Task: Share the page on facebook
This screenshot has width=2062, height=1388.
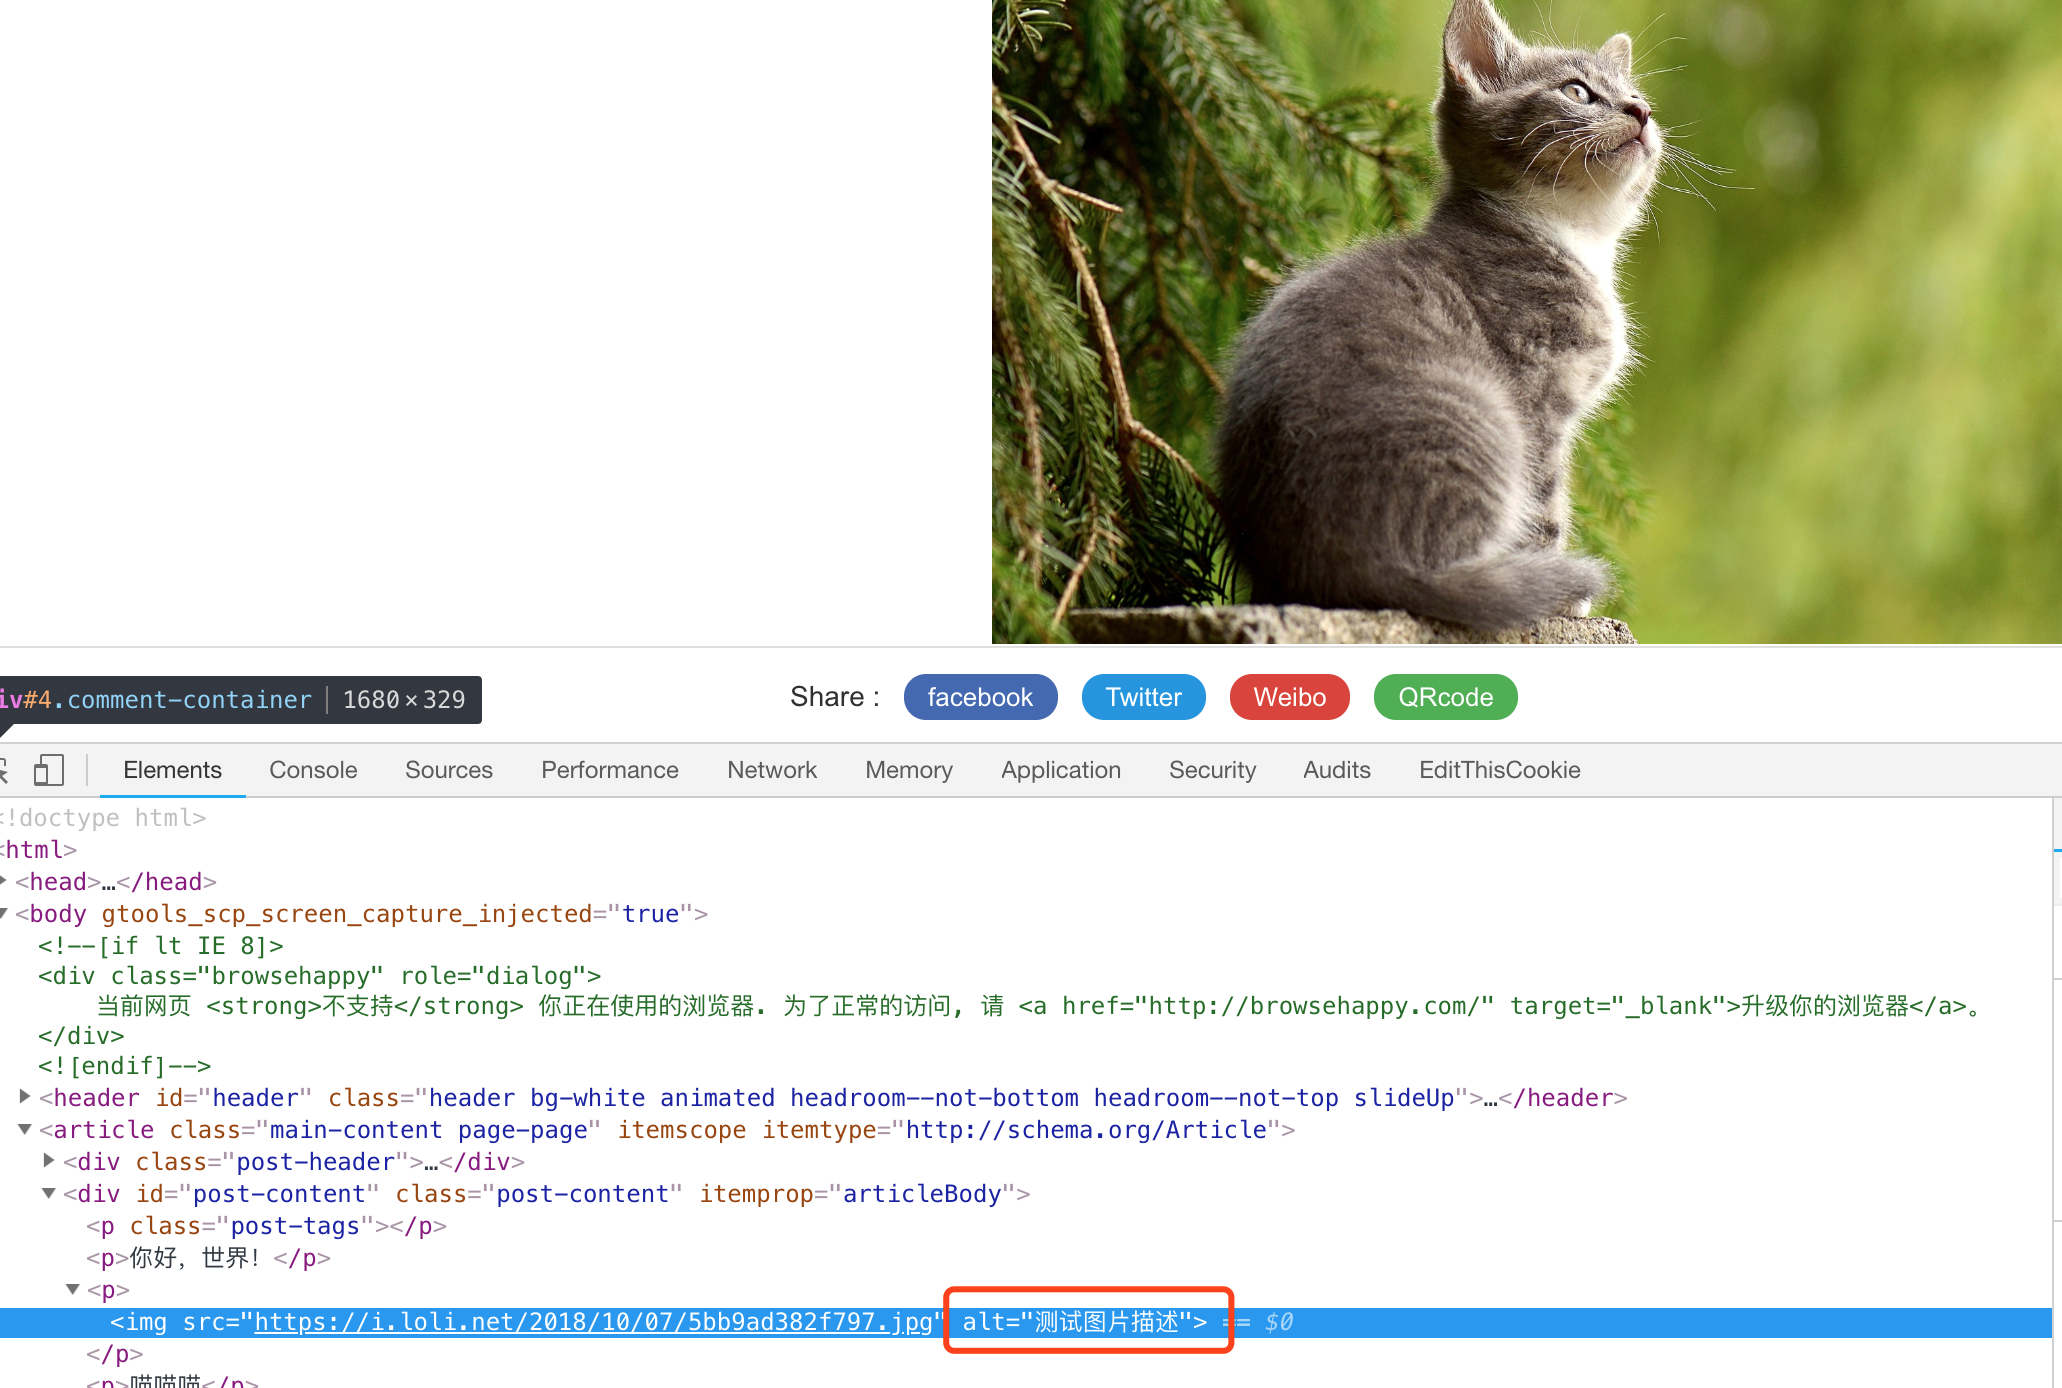Action: point(980,697)
